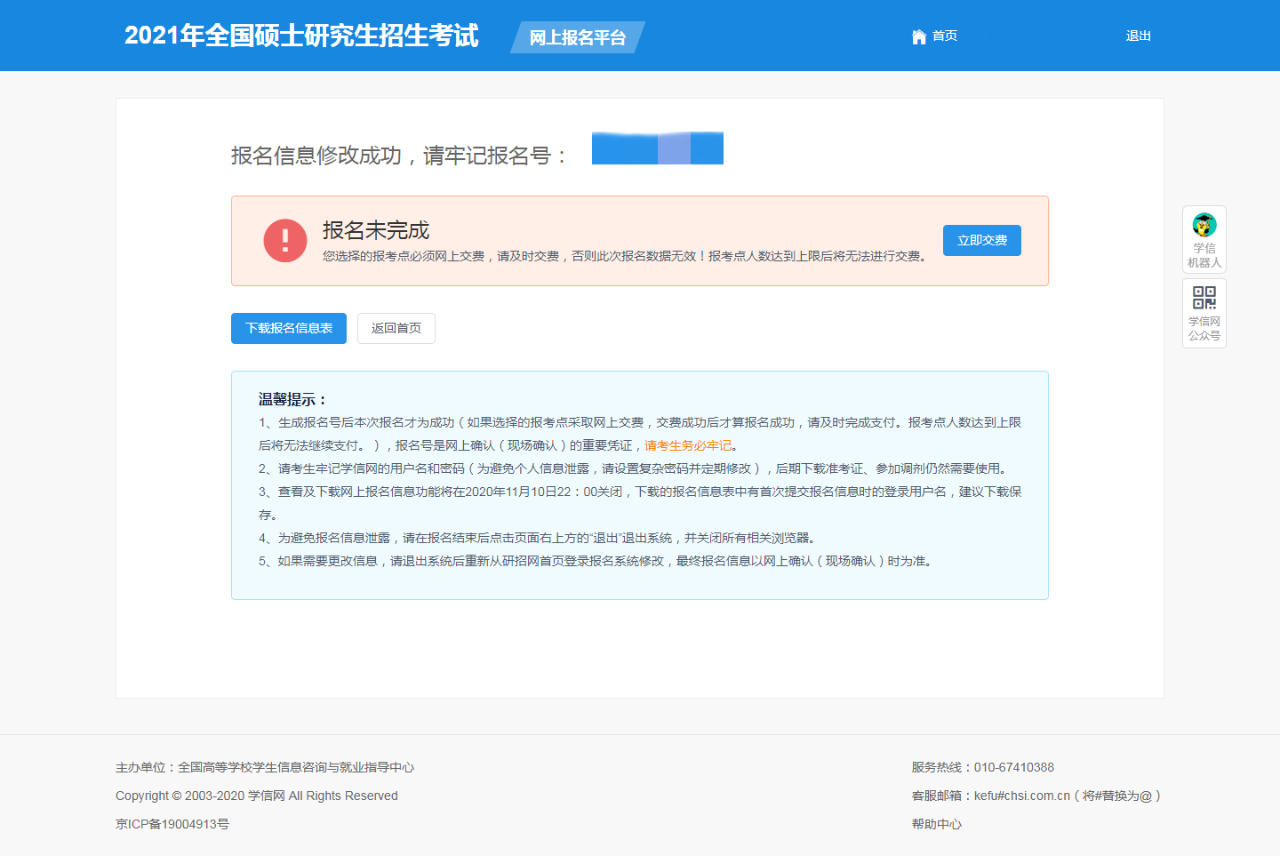Click the red exclamation warning icon
This screenshot has height=856, width=1280.
click(x=283, y=240)
